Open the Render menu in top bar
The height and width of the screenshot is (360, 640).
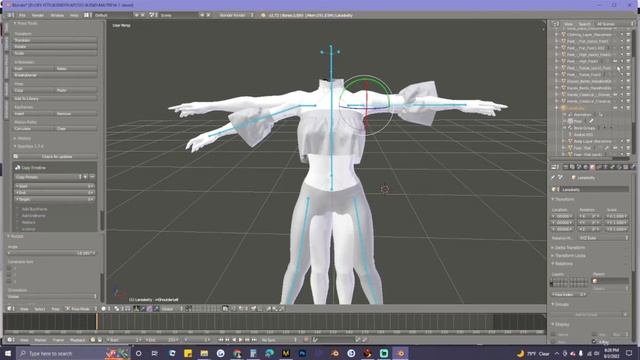[x=38, y=15]
